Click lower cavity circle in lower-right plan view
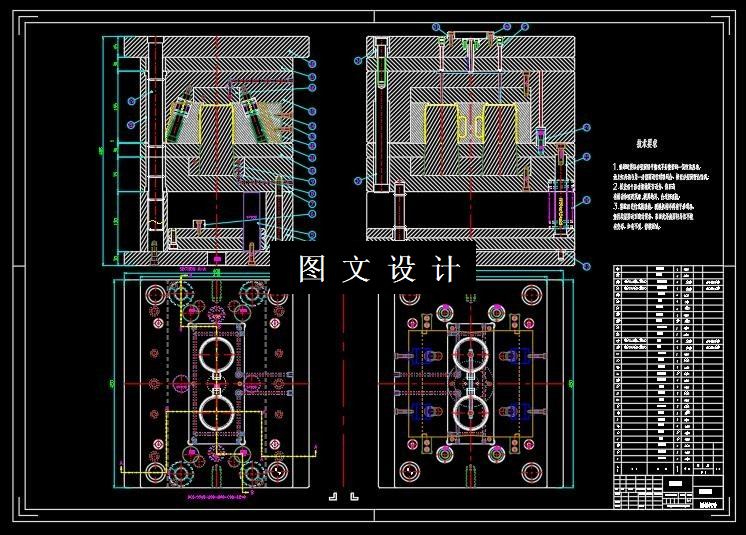The height and width of the screenshot is (535, 746). (x=471, y=412)
